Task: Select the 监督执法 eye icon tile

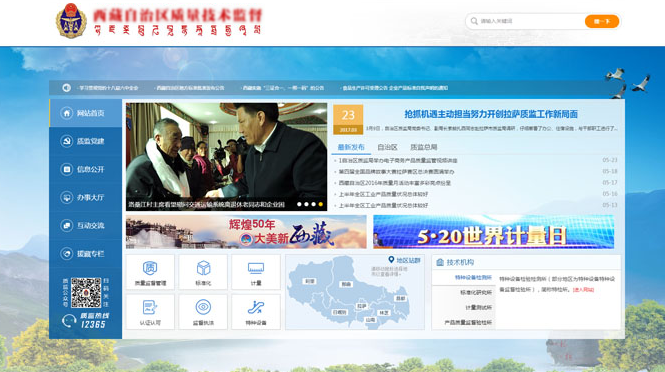Action: pyautogui.click(x=203, y=312)
